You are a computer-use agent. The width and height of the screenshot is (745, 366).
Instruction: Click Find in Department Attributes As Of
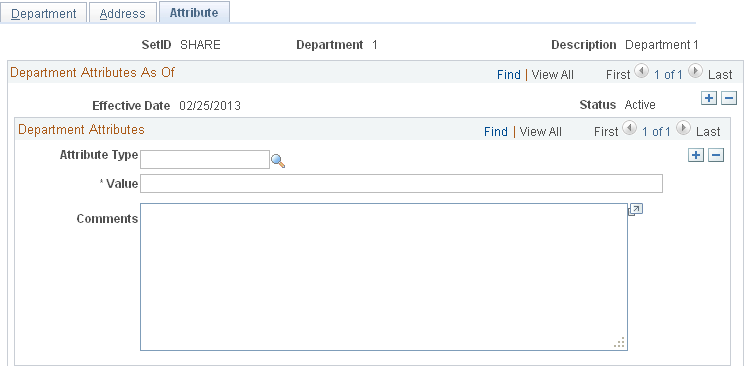(509, 75)
